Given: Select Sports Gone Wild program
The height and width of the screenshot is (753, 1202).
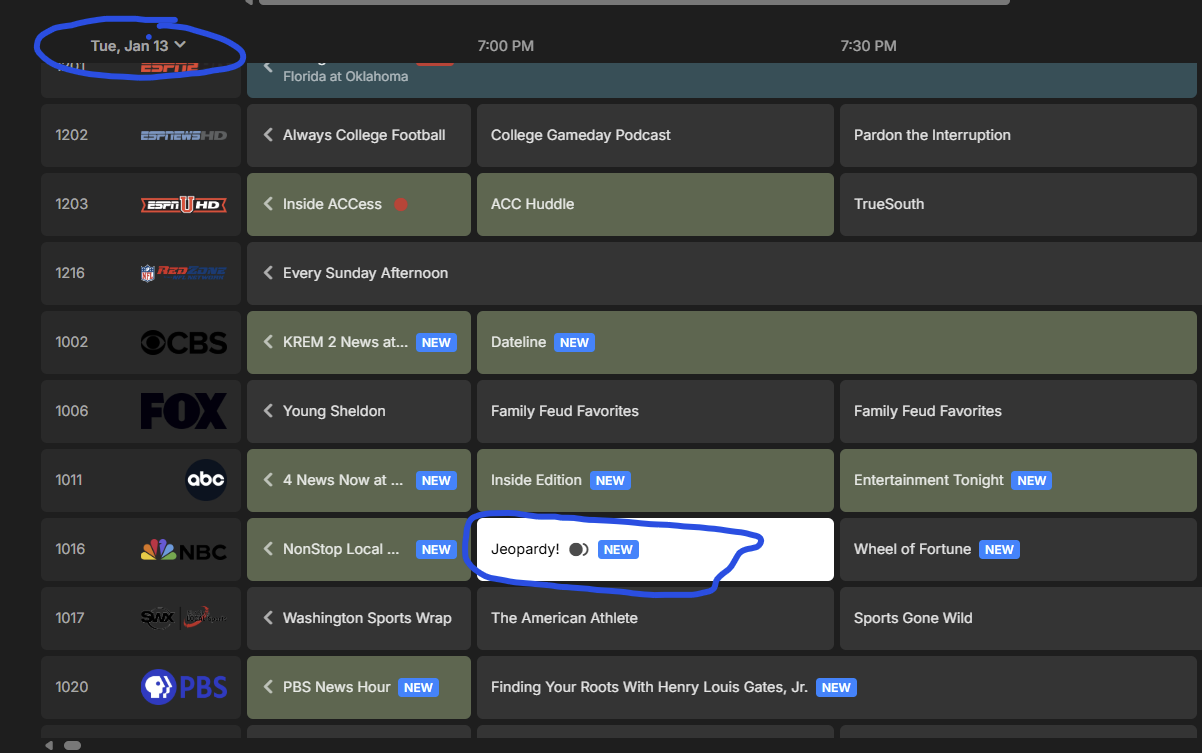Looking at the screenshot, I should [x=1018, y=618].
